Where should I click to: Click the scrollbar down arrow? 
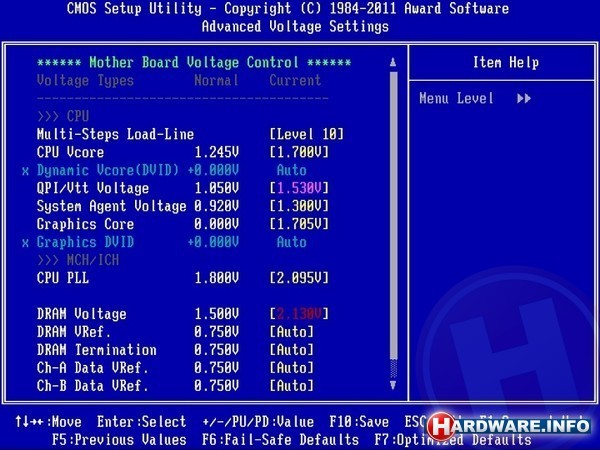point(392,383)
